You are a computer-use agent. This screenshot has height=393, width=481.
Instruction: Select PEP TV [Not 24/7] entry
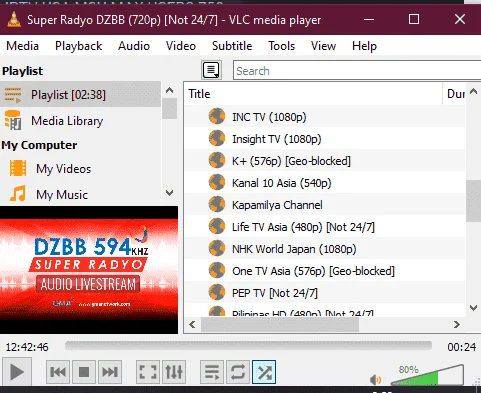coord(325,293)
